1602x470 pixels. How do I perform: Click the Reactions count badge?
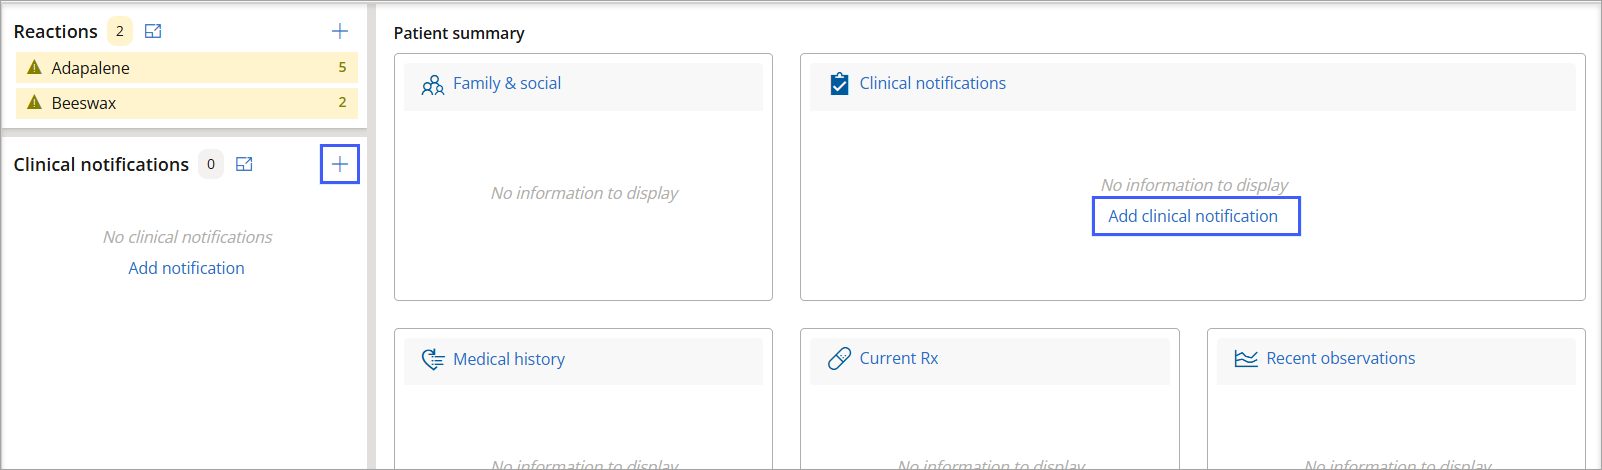tap(120, 31)
